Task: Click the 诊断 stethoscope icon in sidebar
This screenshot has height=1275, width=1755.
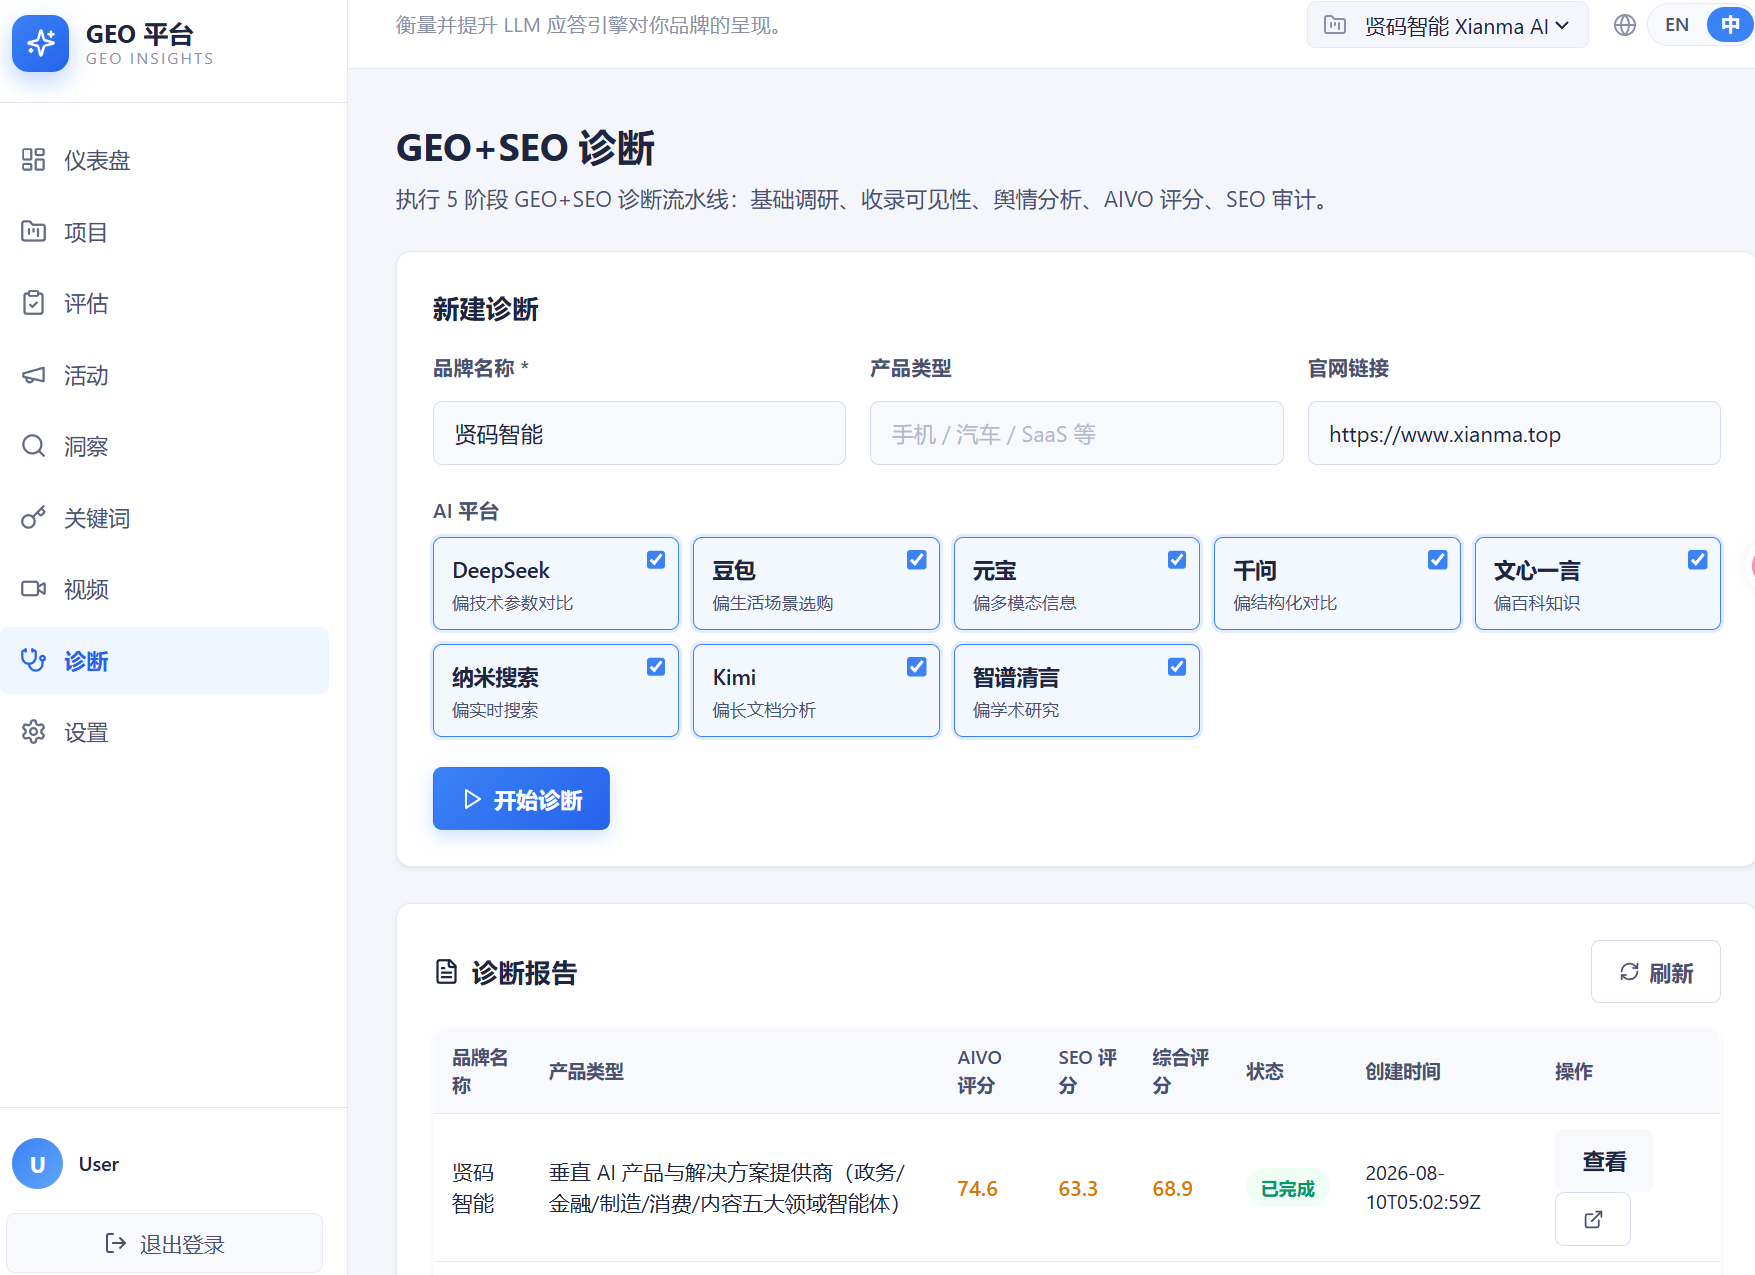Action: click(34, 660)
